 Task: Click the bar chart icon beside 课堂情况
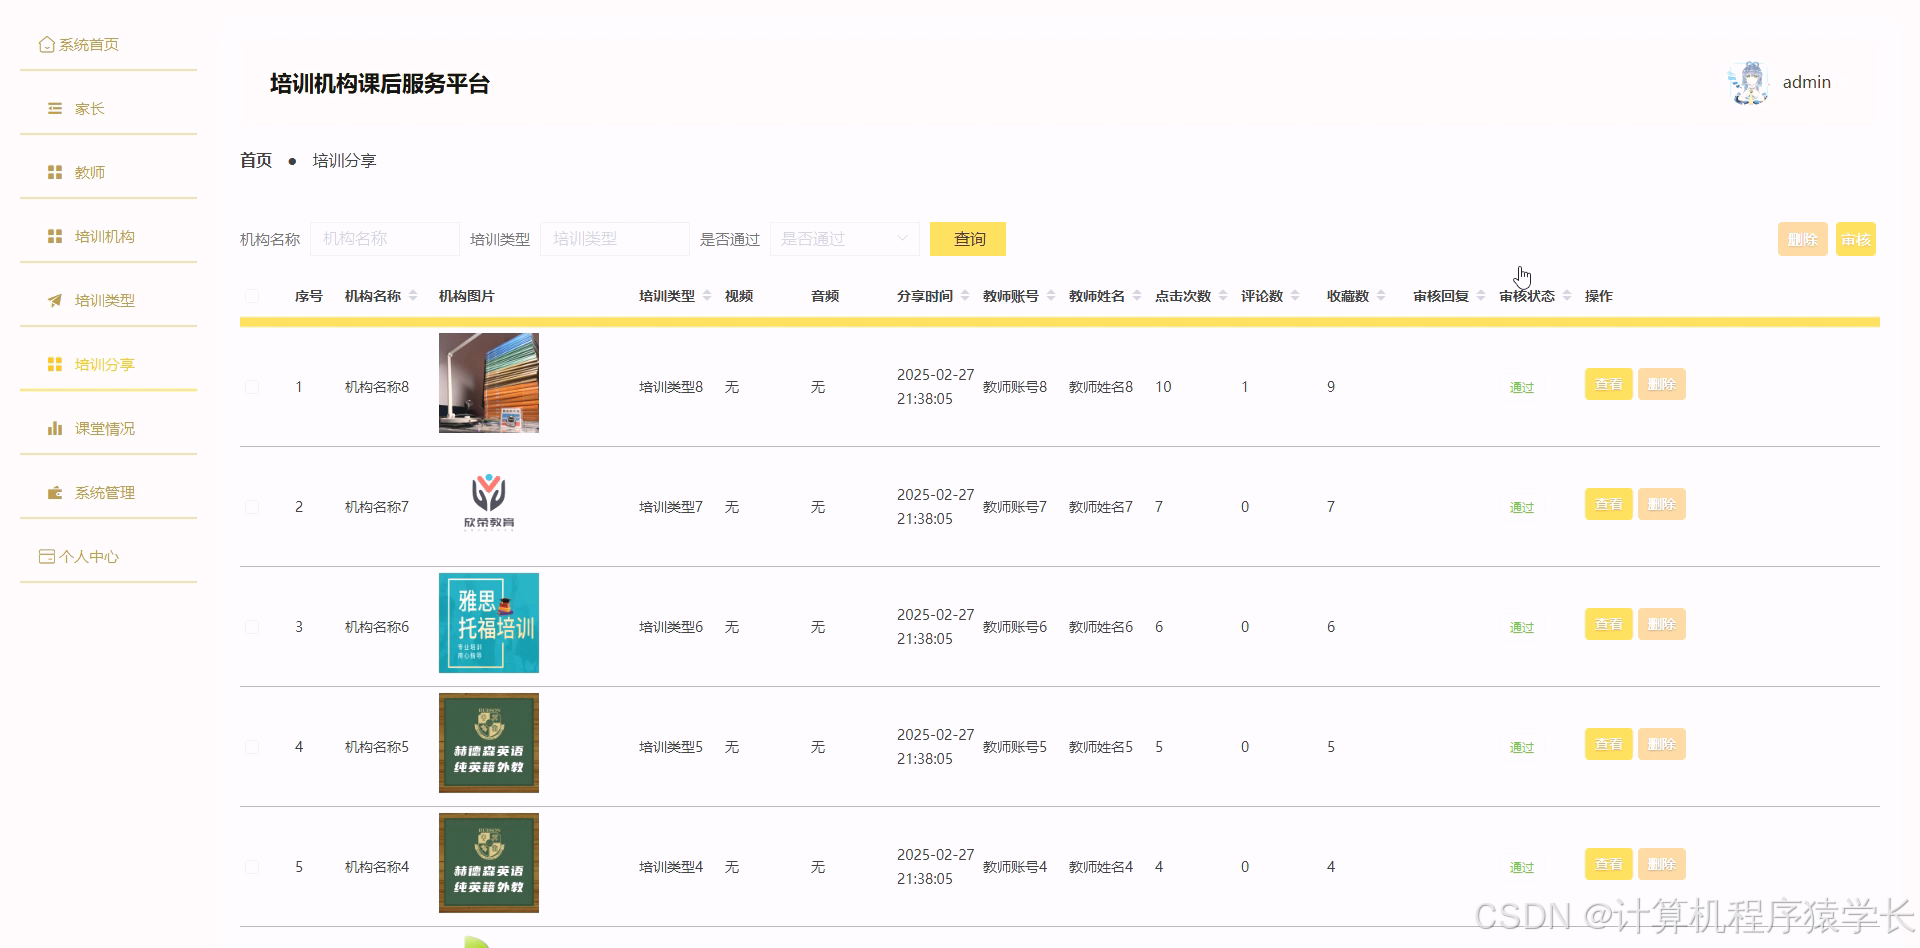(55, 428)
